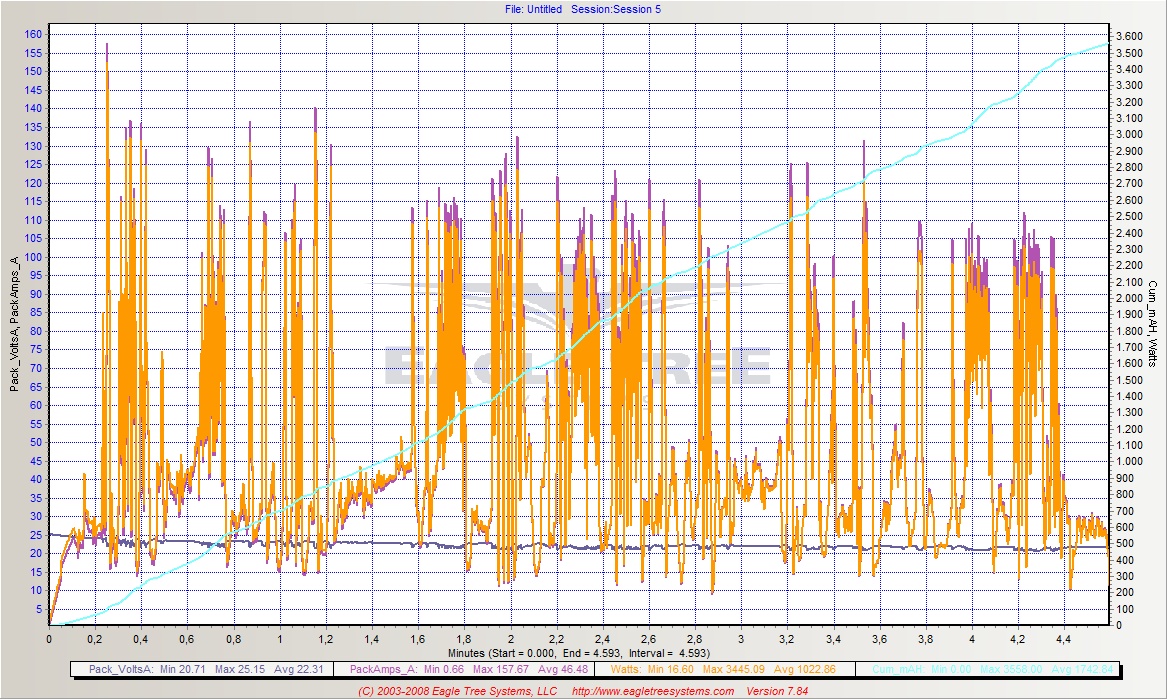Click the 'Interval = 4.593' text
The height and width of the screenshot is (699, 1167).
pos(669,653)
